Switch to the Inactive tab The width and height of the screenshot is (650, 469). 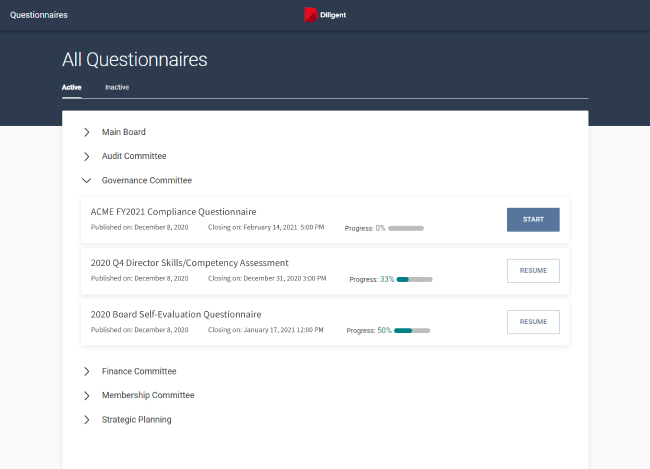(117, 87)
